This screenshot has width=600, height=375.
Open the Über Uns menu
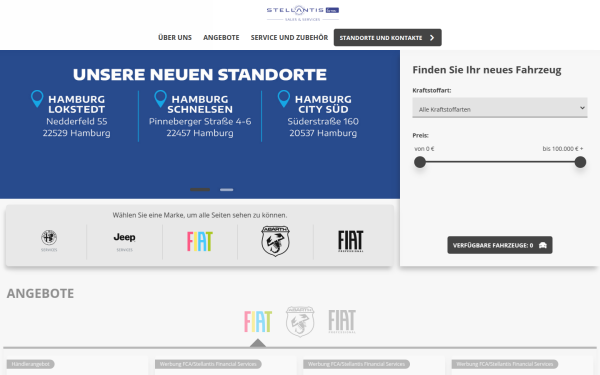coord(175,38)
